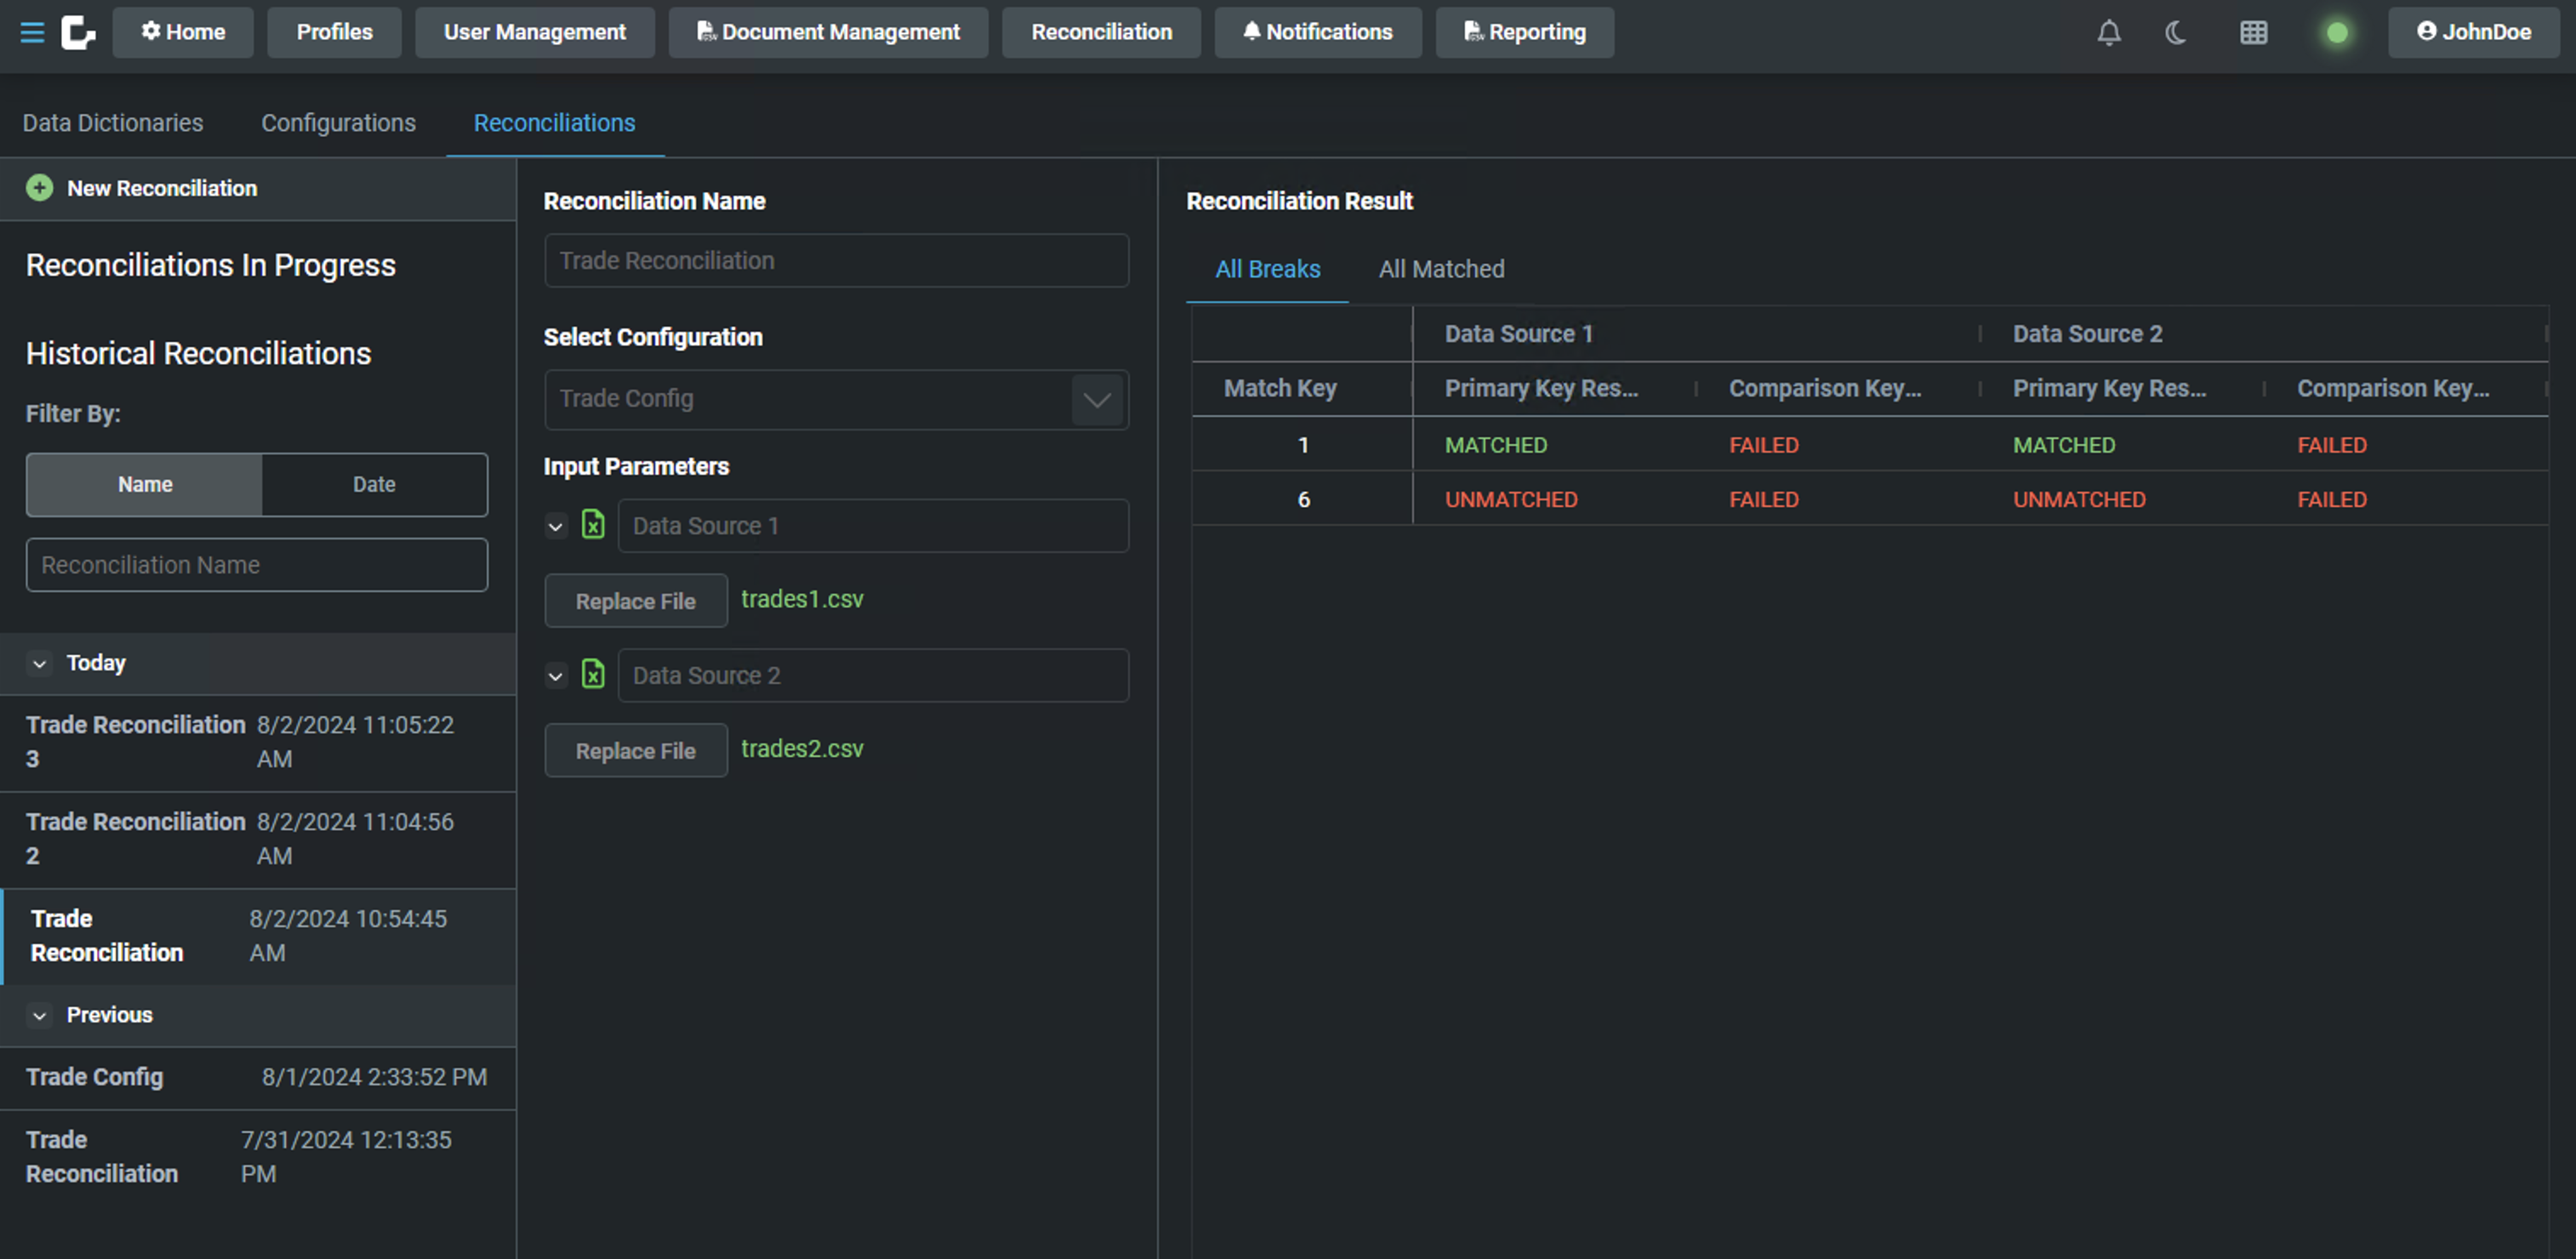Screen dimensions: 2576x1259
Task: Click the New Reconciliation plus icon
Action: pyautogui.click(x=39, y=188)
